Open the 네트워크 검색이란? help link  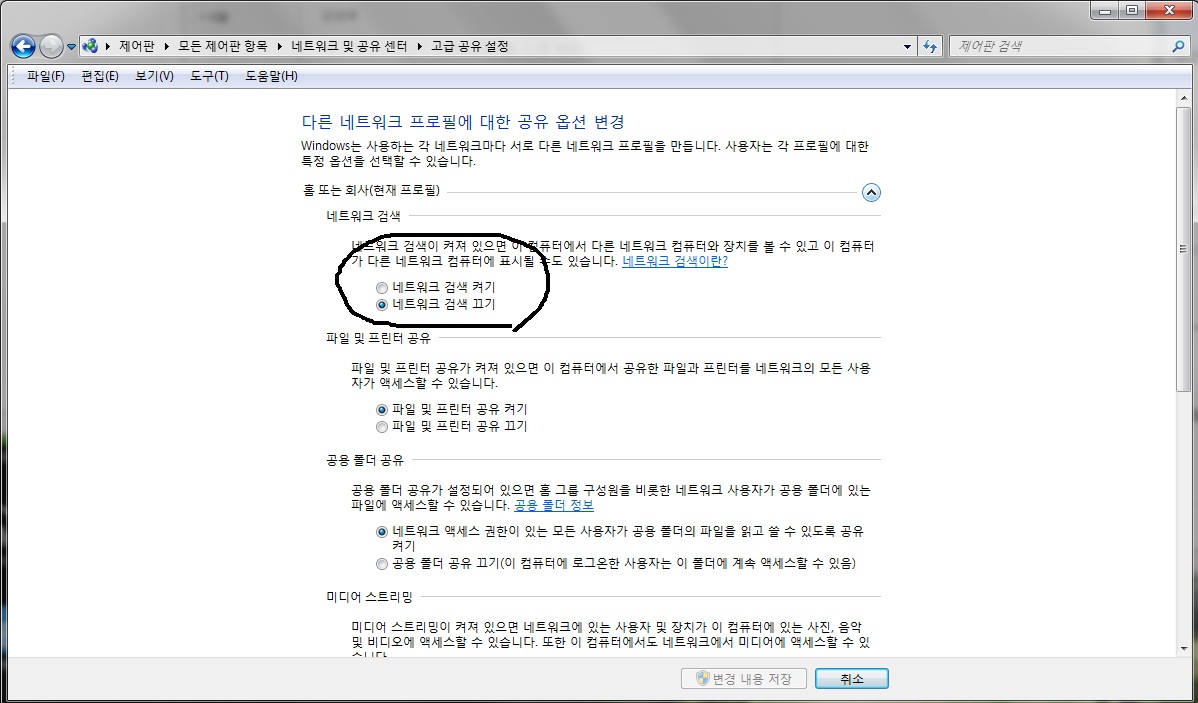click(x=675, y=261)
